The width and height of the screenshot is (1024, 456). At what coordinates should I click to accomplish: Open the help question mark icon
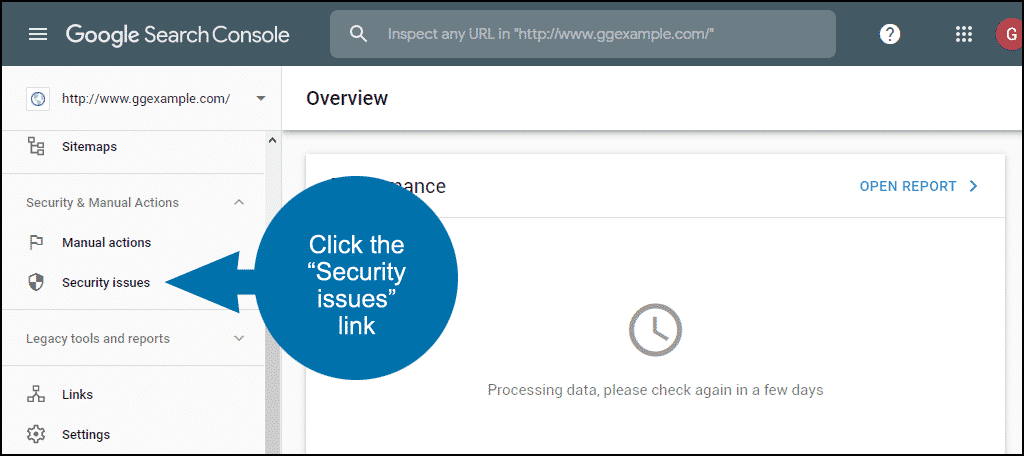[x=889, y=35]
